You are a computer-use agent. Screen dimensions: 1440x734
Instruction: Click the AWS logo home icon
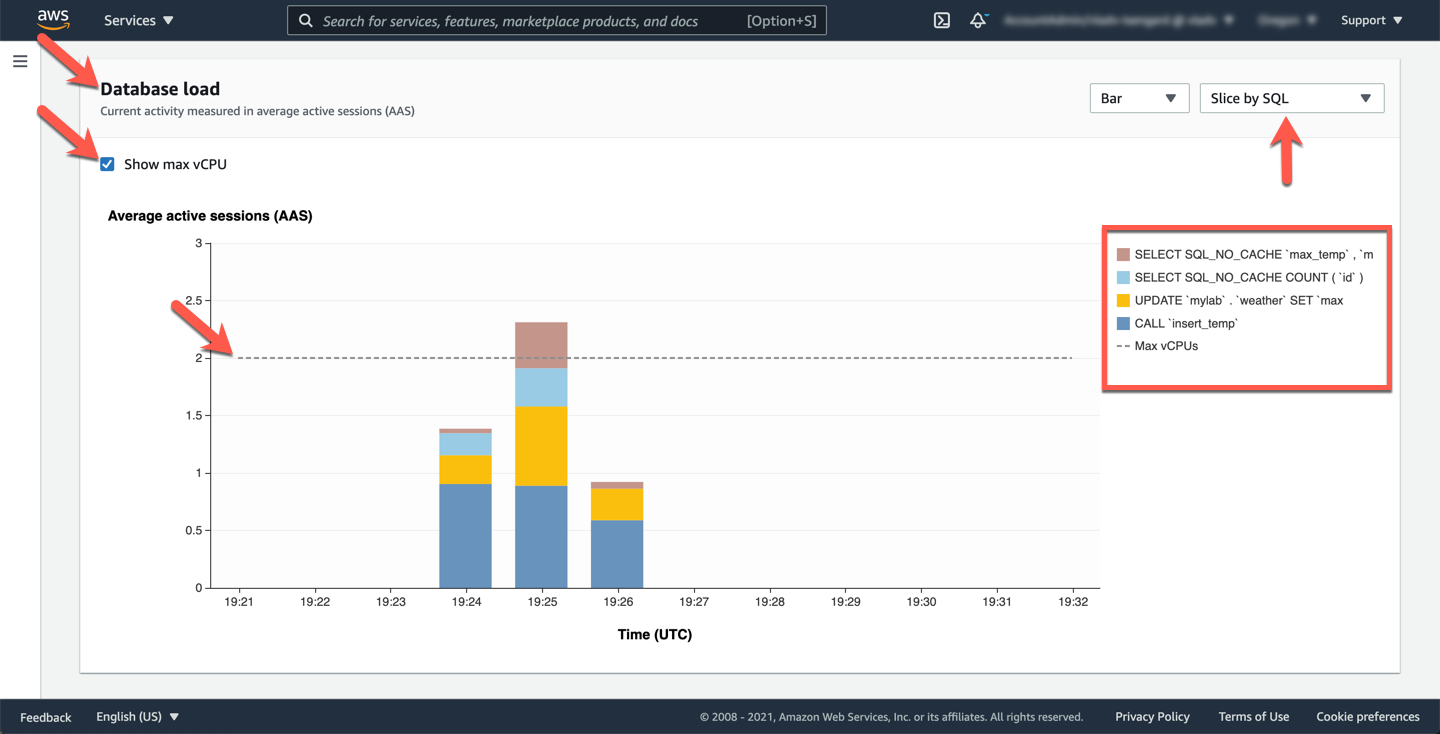pos(53,20)
